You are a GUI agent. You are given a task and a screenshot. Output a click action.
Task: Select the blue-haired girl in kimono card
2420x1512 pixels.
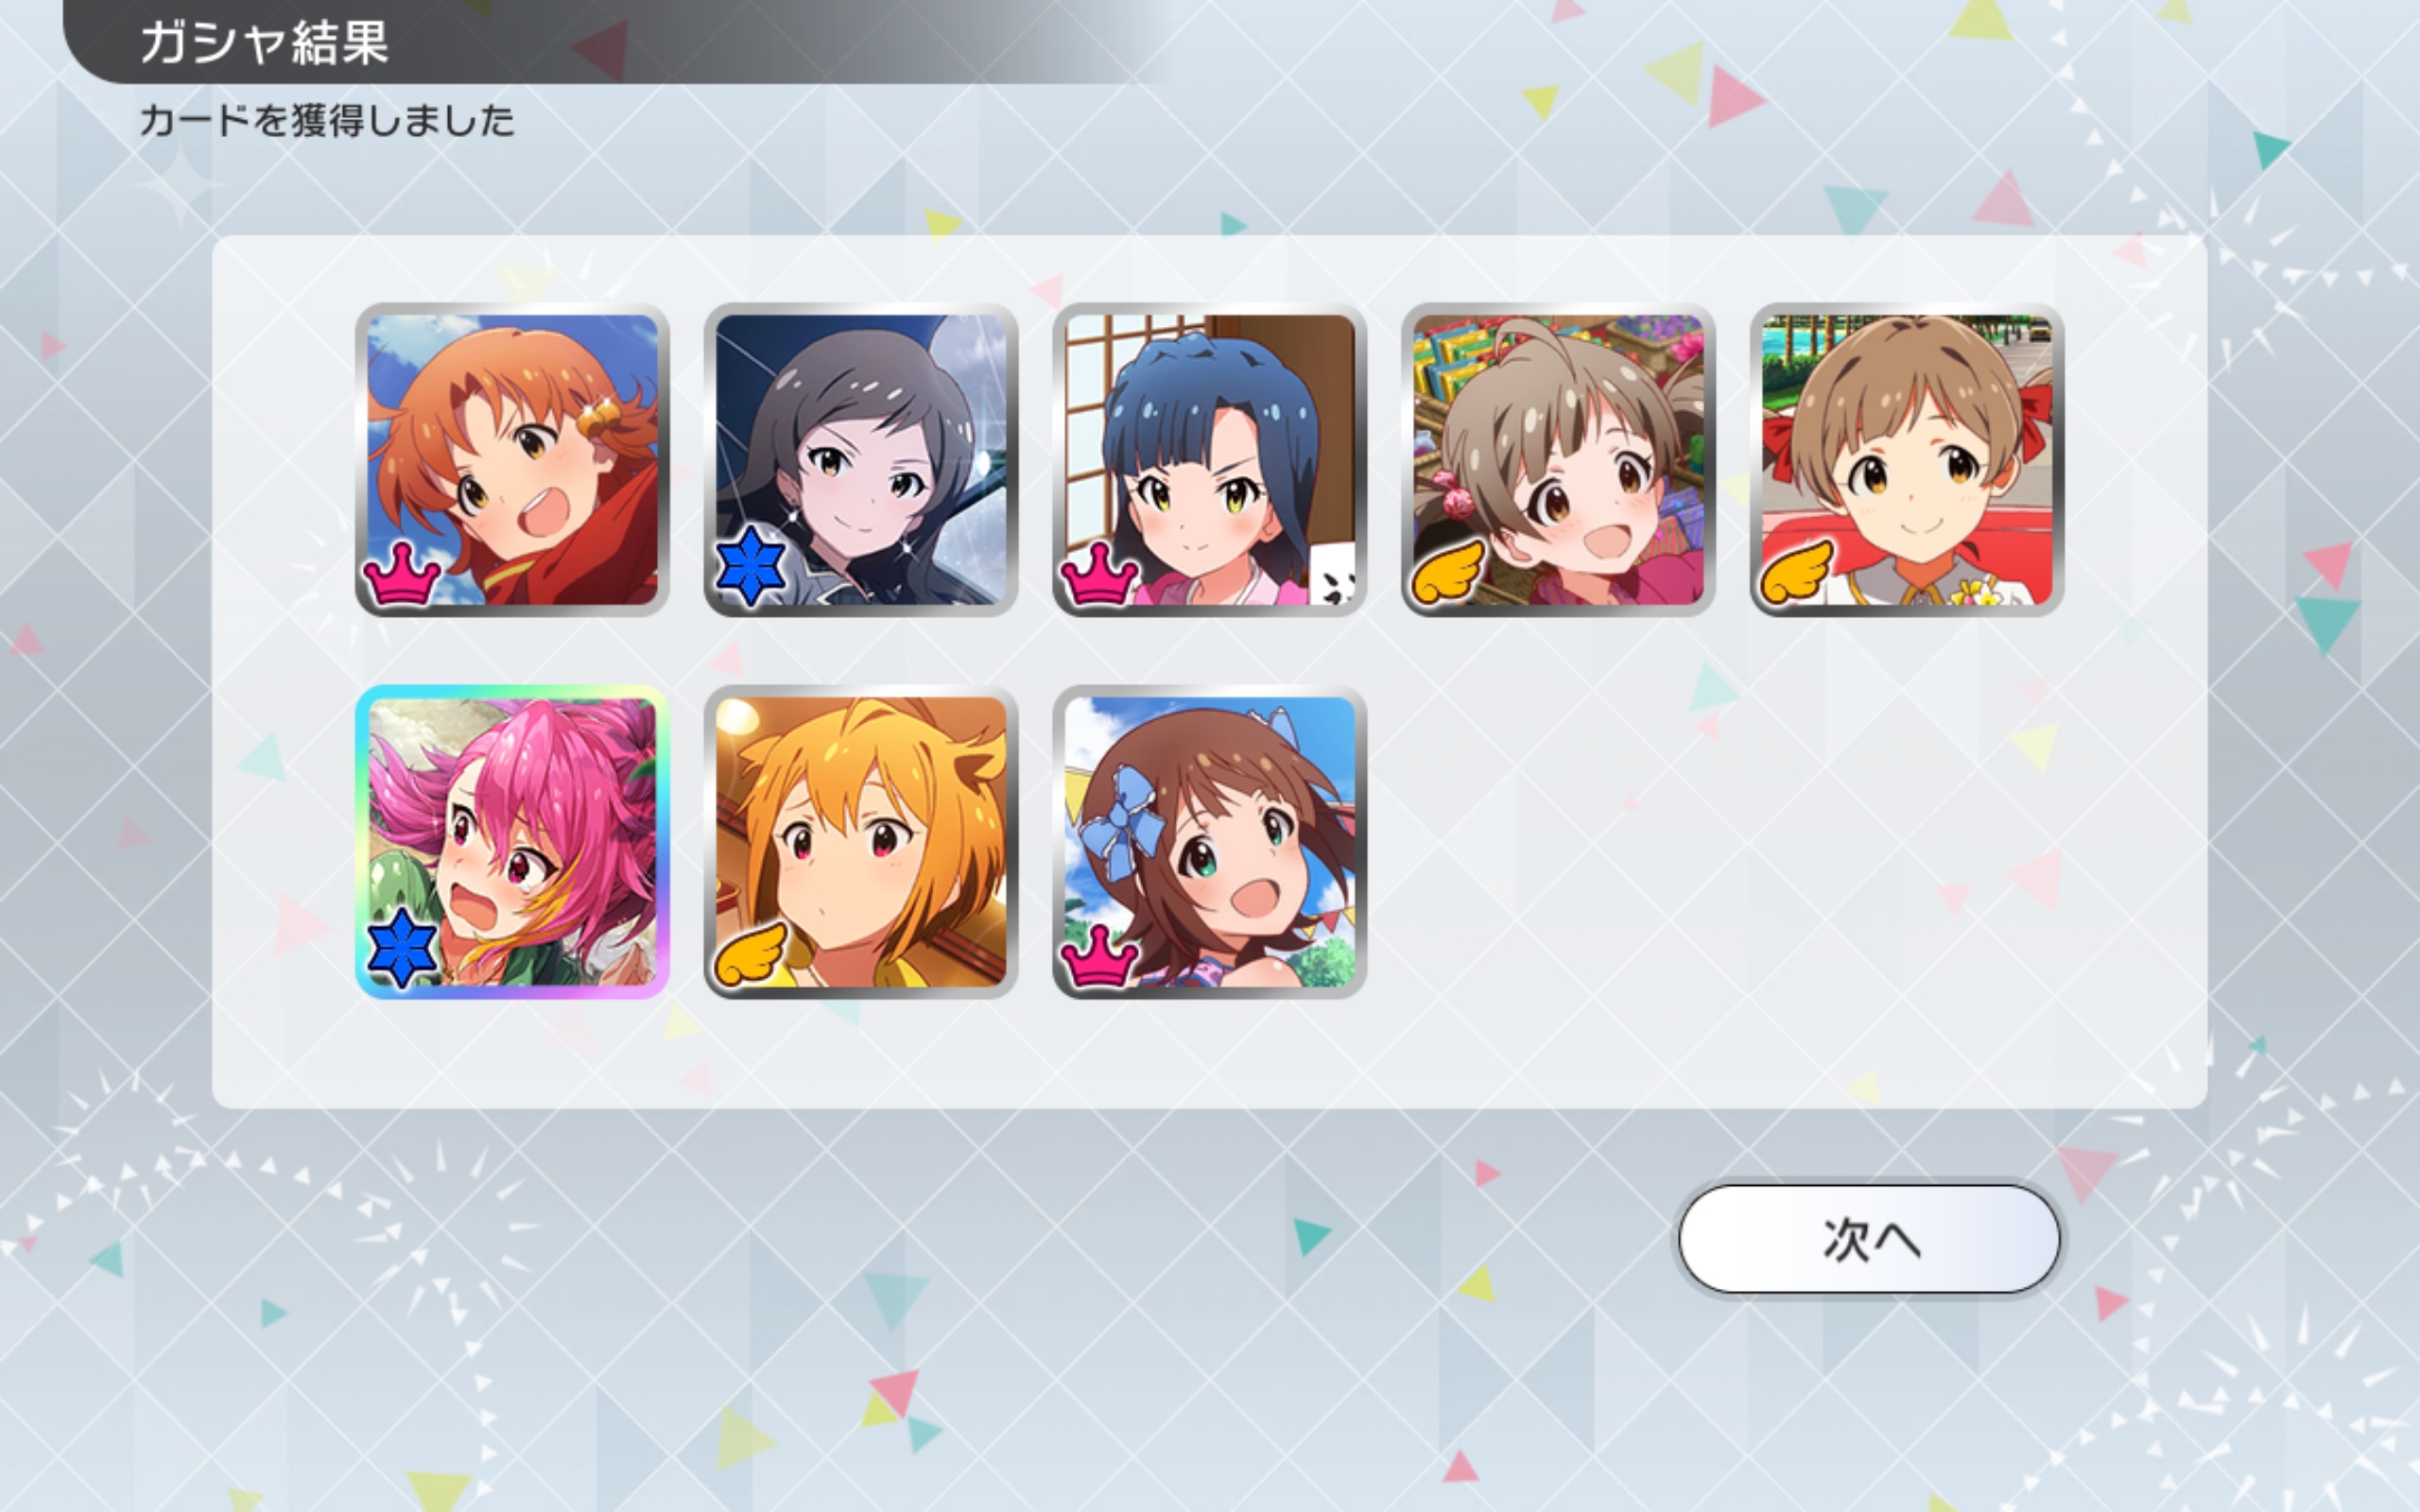[1209, 460]
